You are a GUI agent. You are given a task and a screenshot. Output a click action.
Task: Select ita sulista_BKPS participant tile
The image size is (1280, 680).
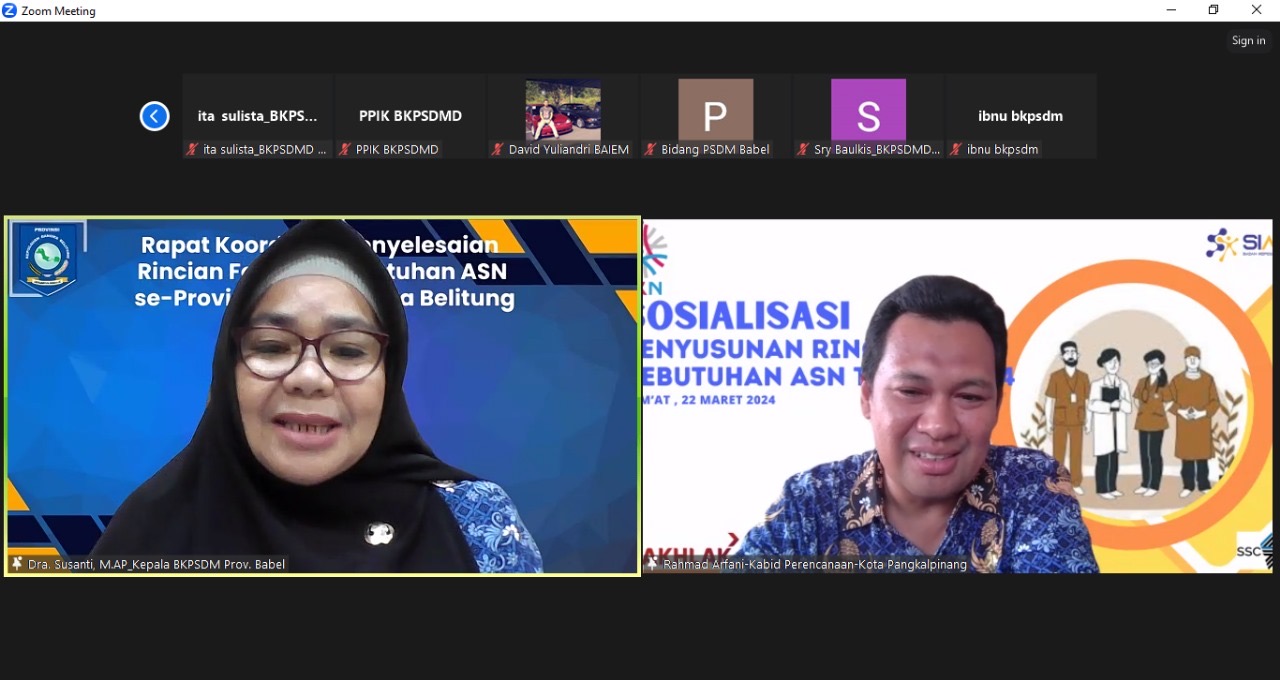[257, 115]
